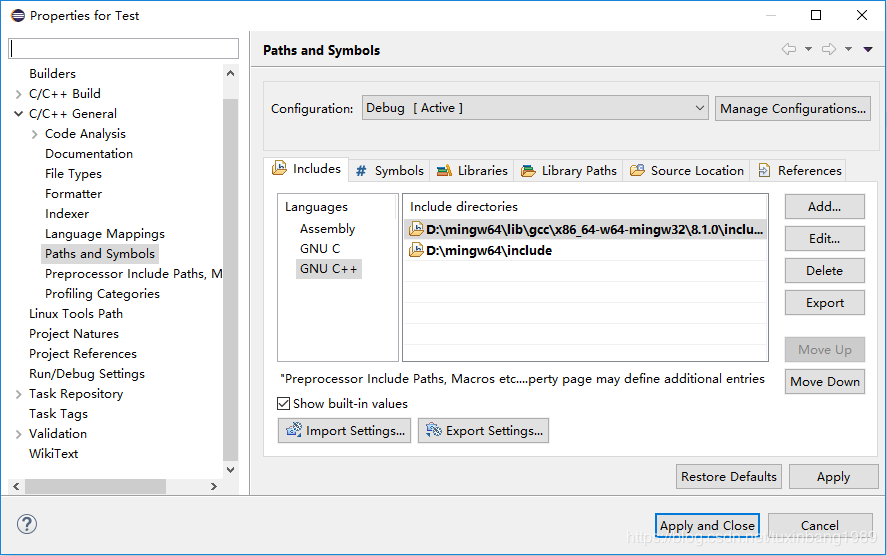Click the filter text input field
This screenshot has height=556, width=887.
(x=124, y=49)
